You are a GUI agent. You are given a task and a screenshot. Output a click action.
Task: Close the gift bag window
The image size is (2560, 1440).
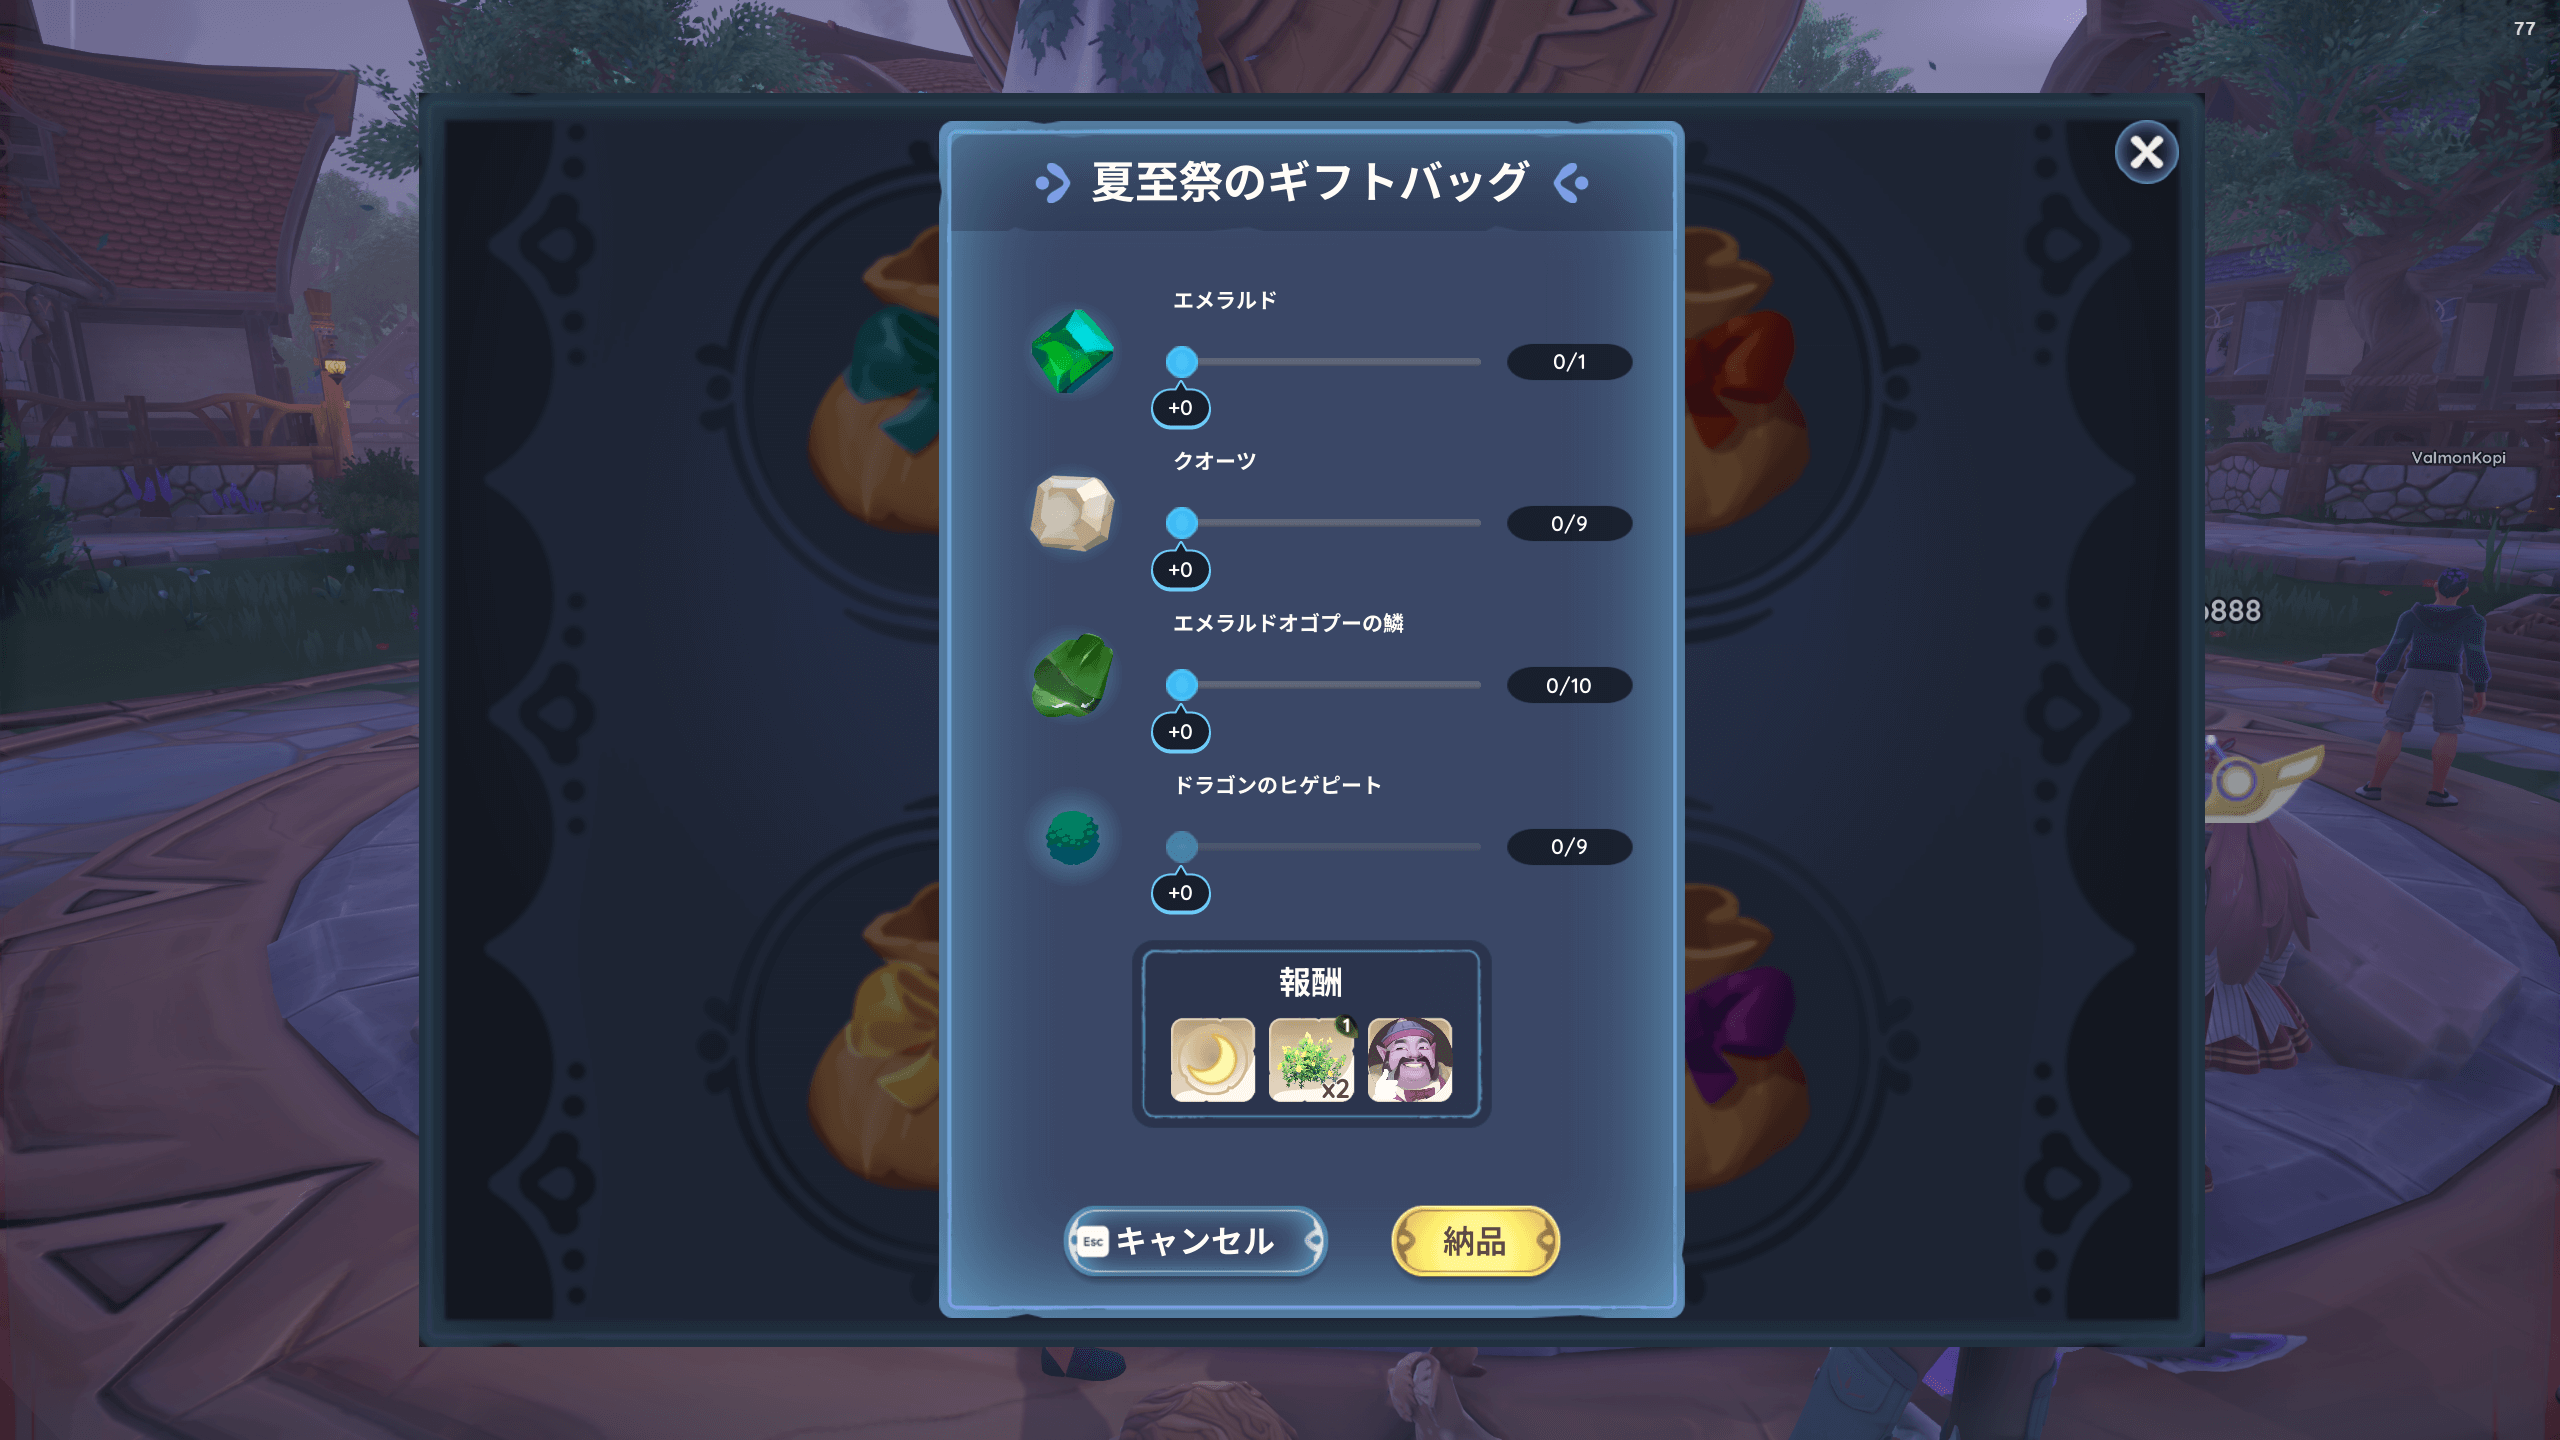2146,152
